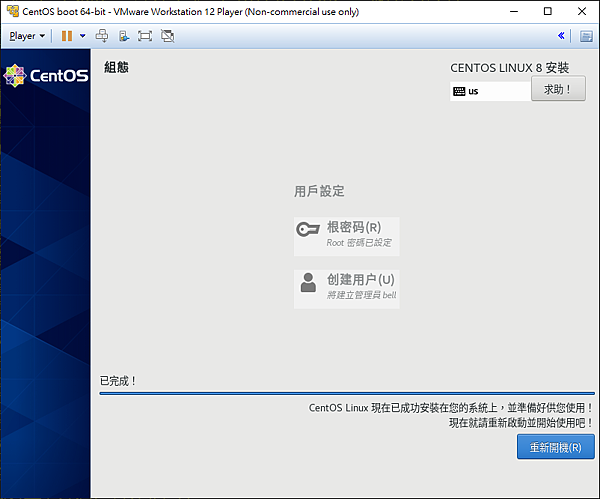
Task: Toggle Unity mode icon
Action: (x=168, y=36)
